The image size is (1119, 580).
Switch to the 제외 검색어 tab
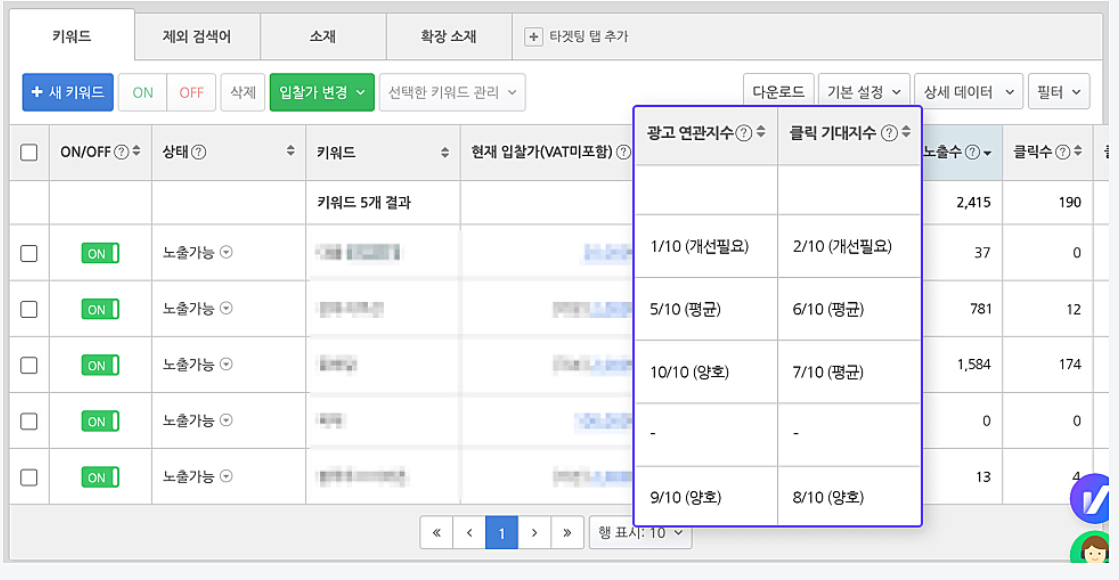click(197, 37)
